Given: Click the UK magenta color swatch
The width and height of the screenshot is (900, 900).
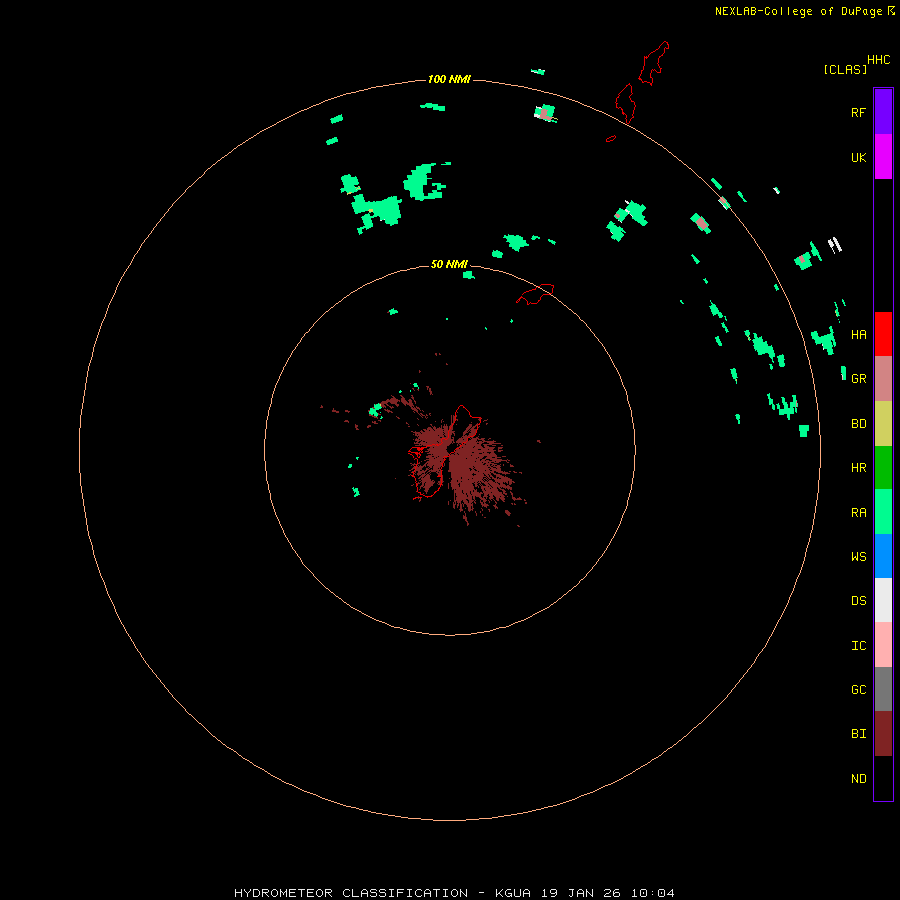Looking at the screenshot, I should [x=883, y=157].
